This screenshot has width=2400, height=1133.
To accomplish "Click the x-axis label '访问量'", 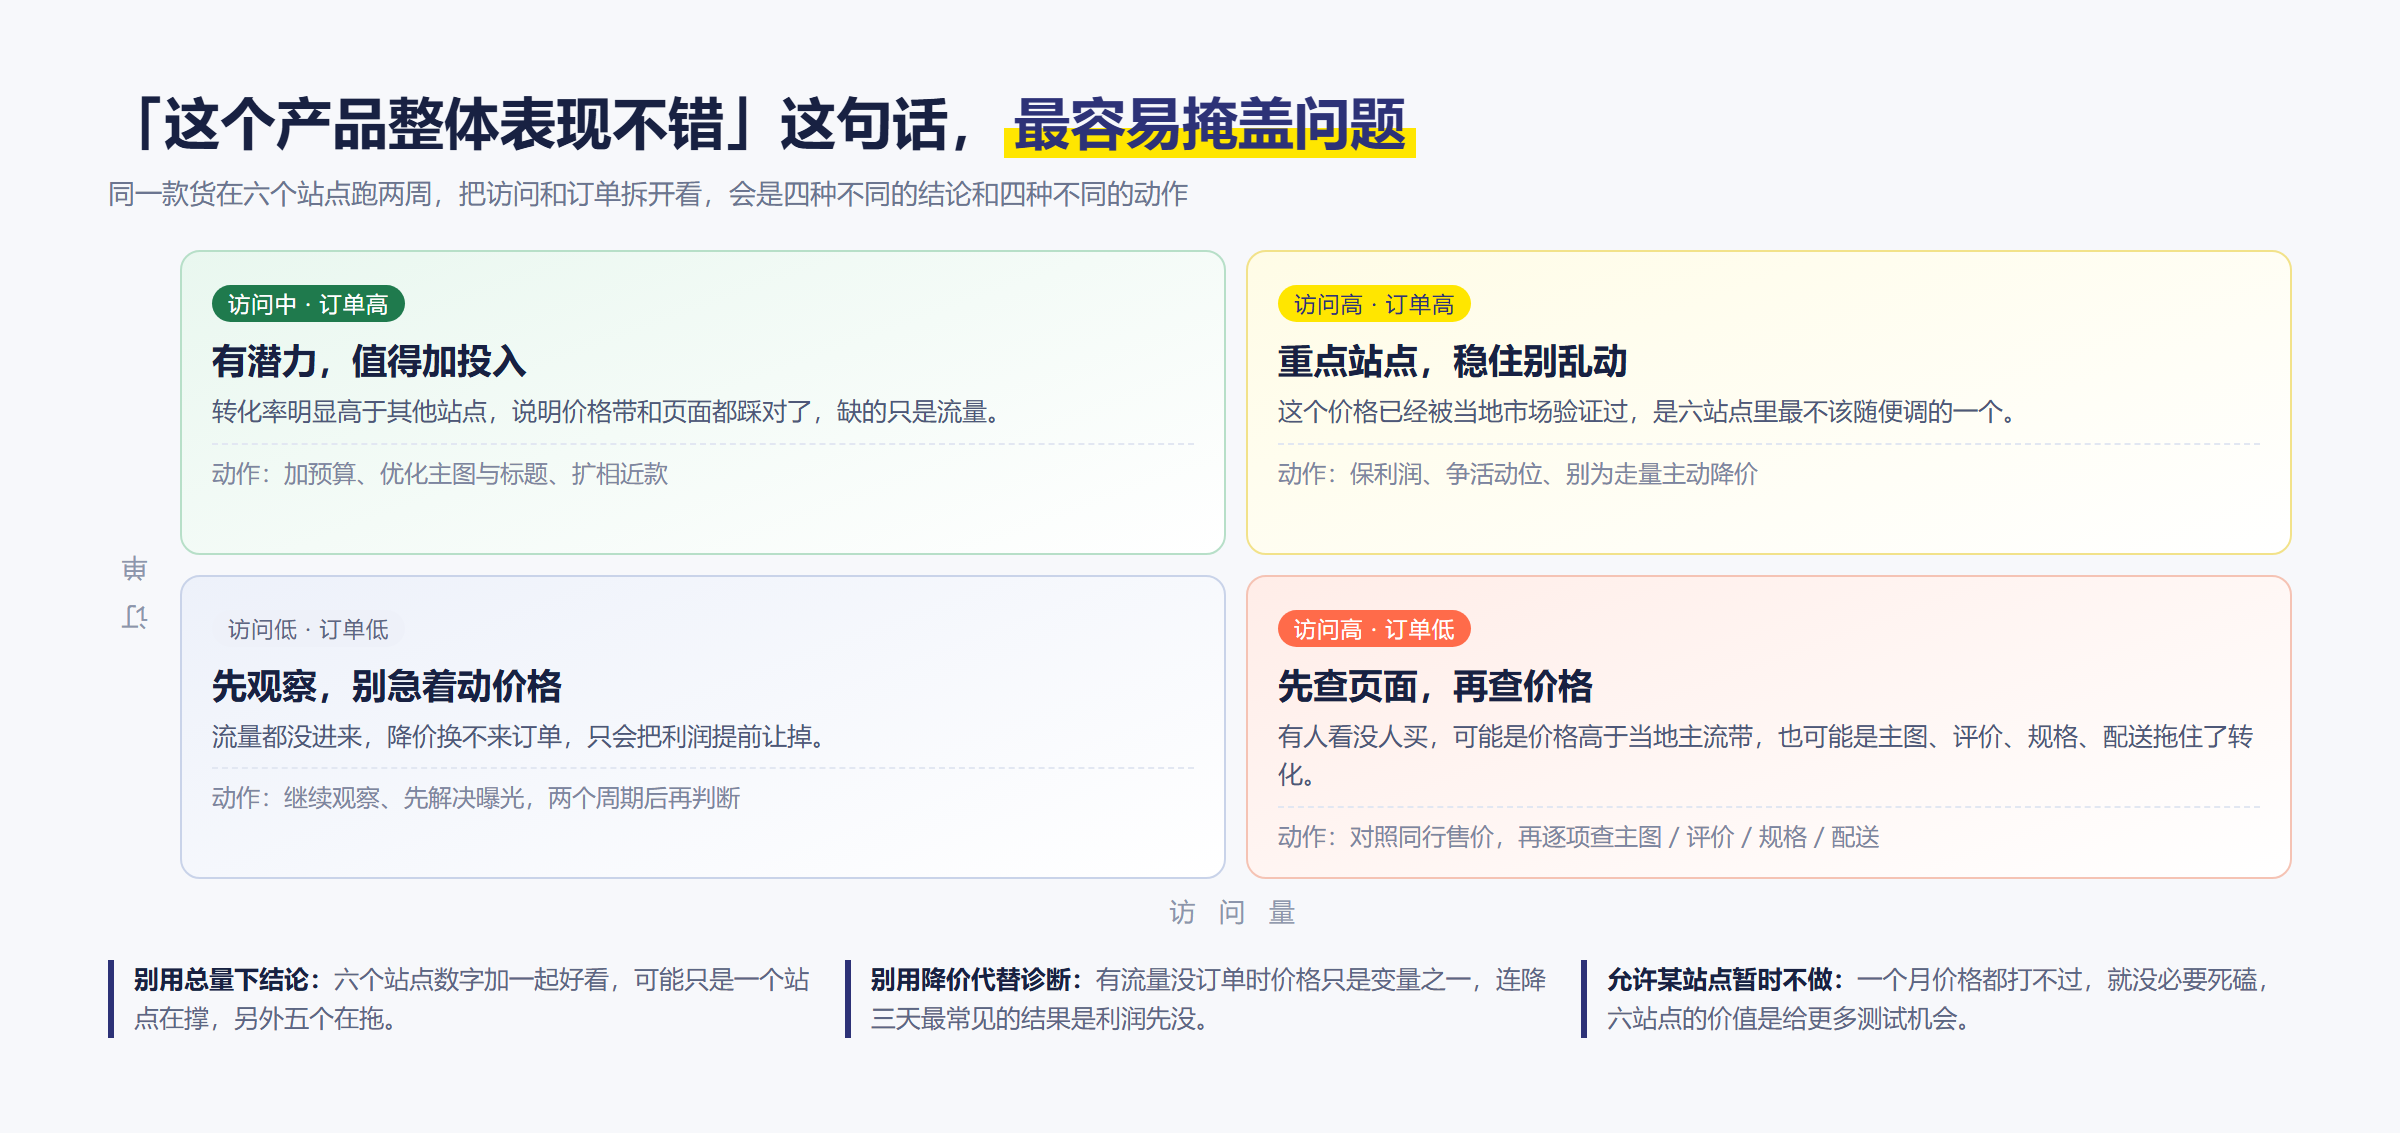I will pos(1232,912).
